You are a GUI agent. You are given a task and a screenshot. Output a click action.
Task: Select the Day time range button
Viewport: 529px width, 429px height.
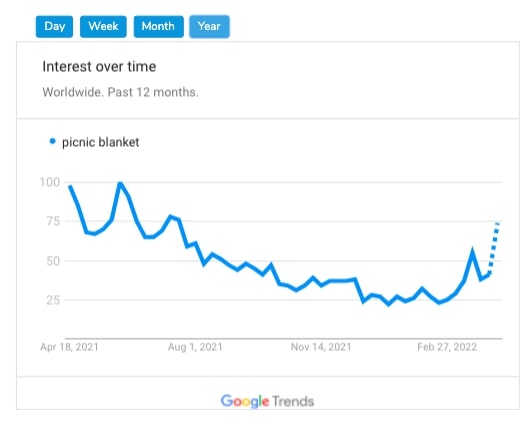[x=54, y=26]
